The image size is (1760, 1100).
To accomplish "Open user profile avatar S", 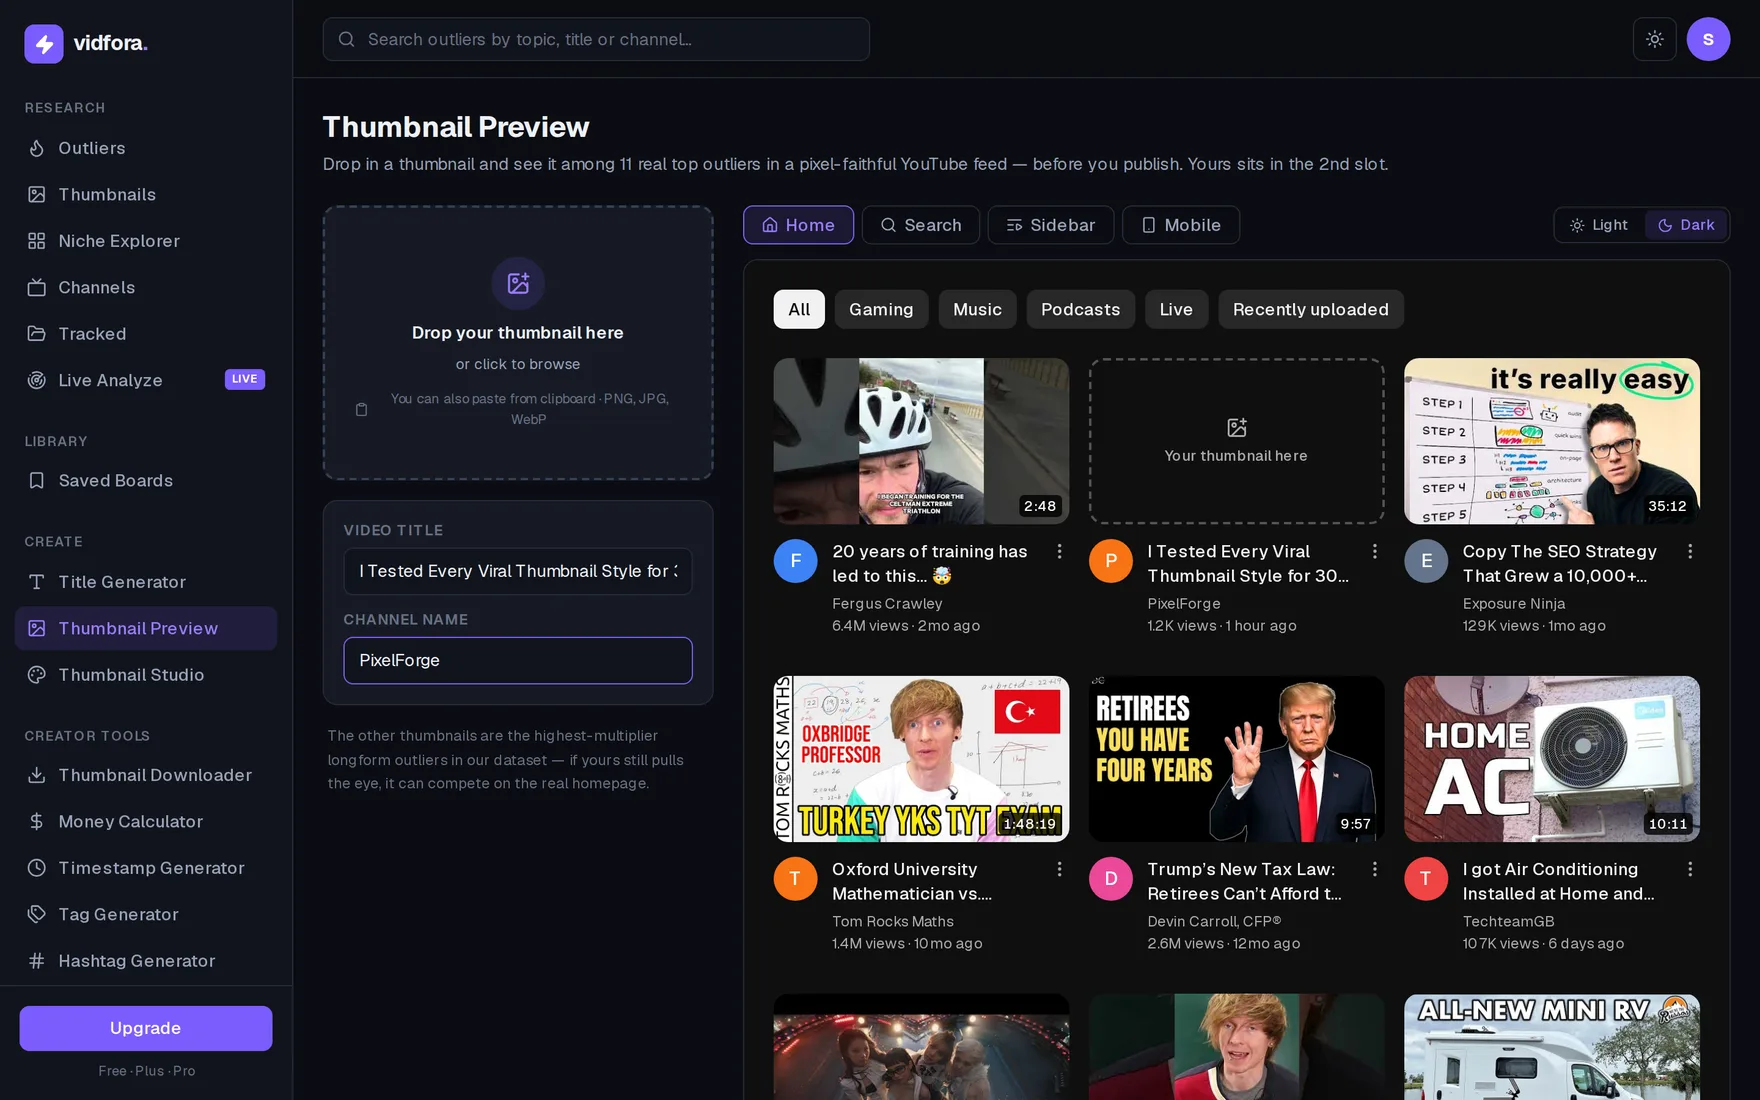I will point(1708,39).
